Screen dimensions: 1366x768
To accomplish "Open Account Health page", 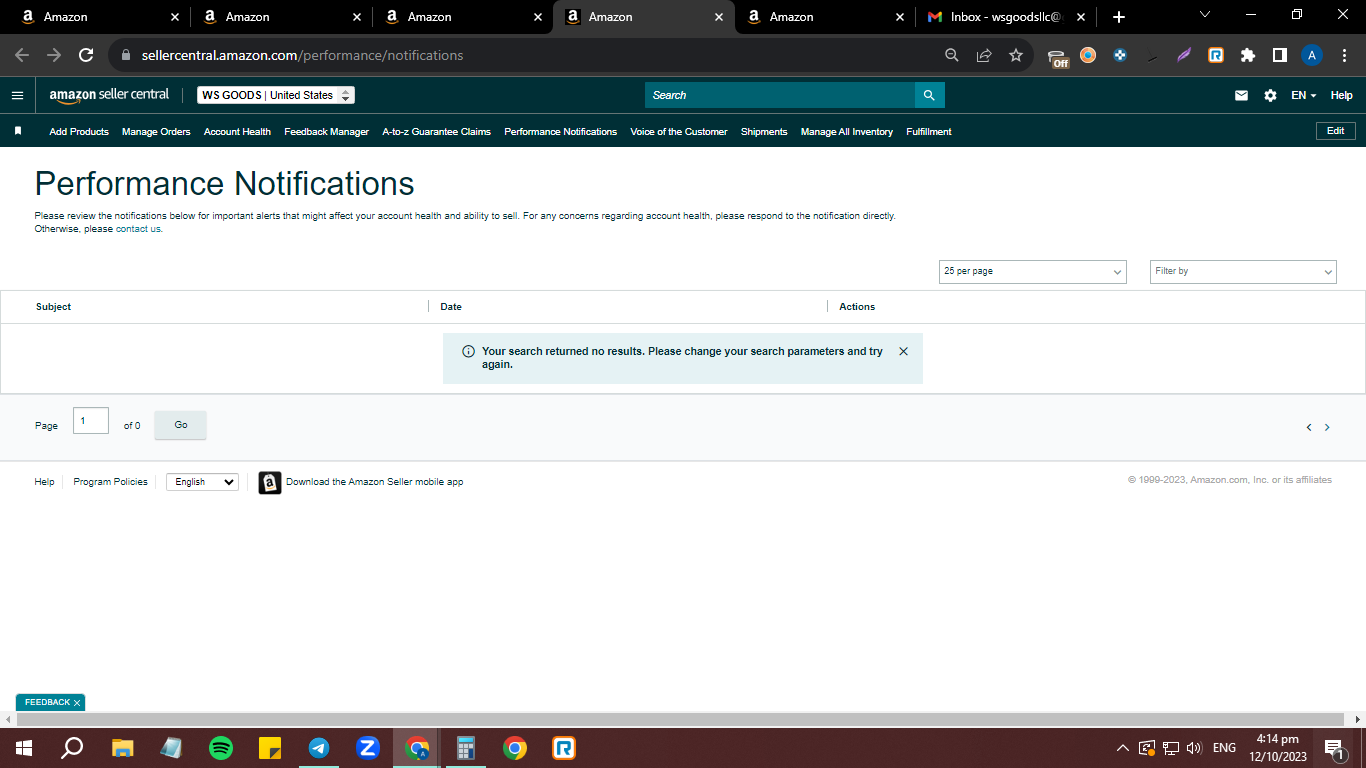I will (237, 131).
